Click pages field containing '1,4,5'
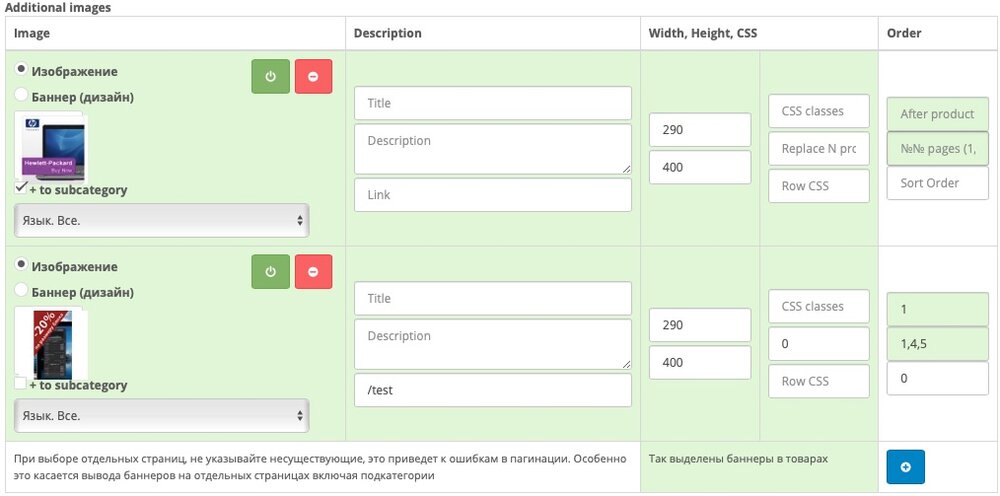1000x496 pixels. point(937,344)
